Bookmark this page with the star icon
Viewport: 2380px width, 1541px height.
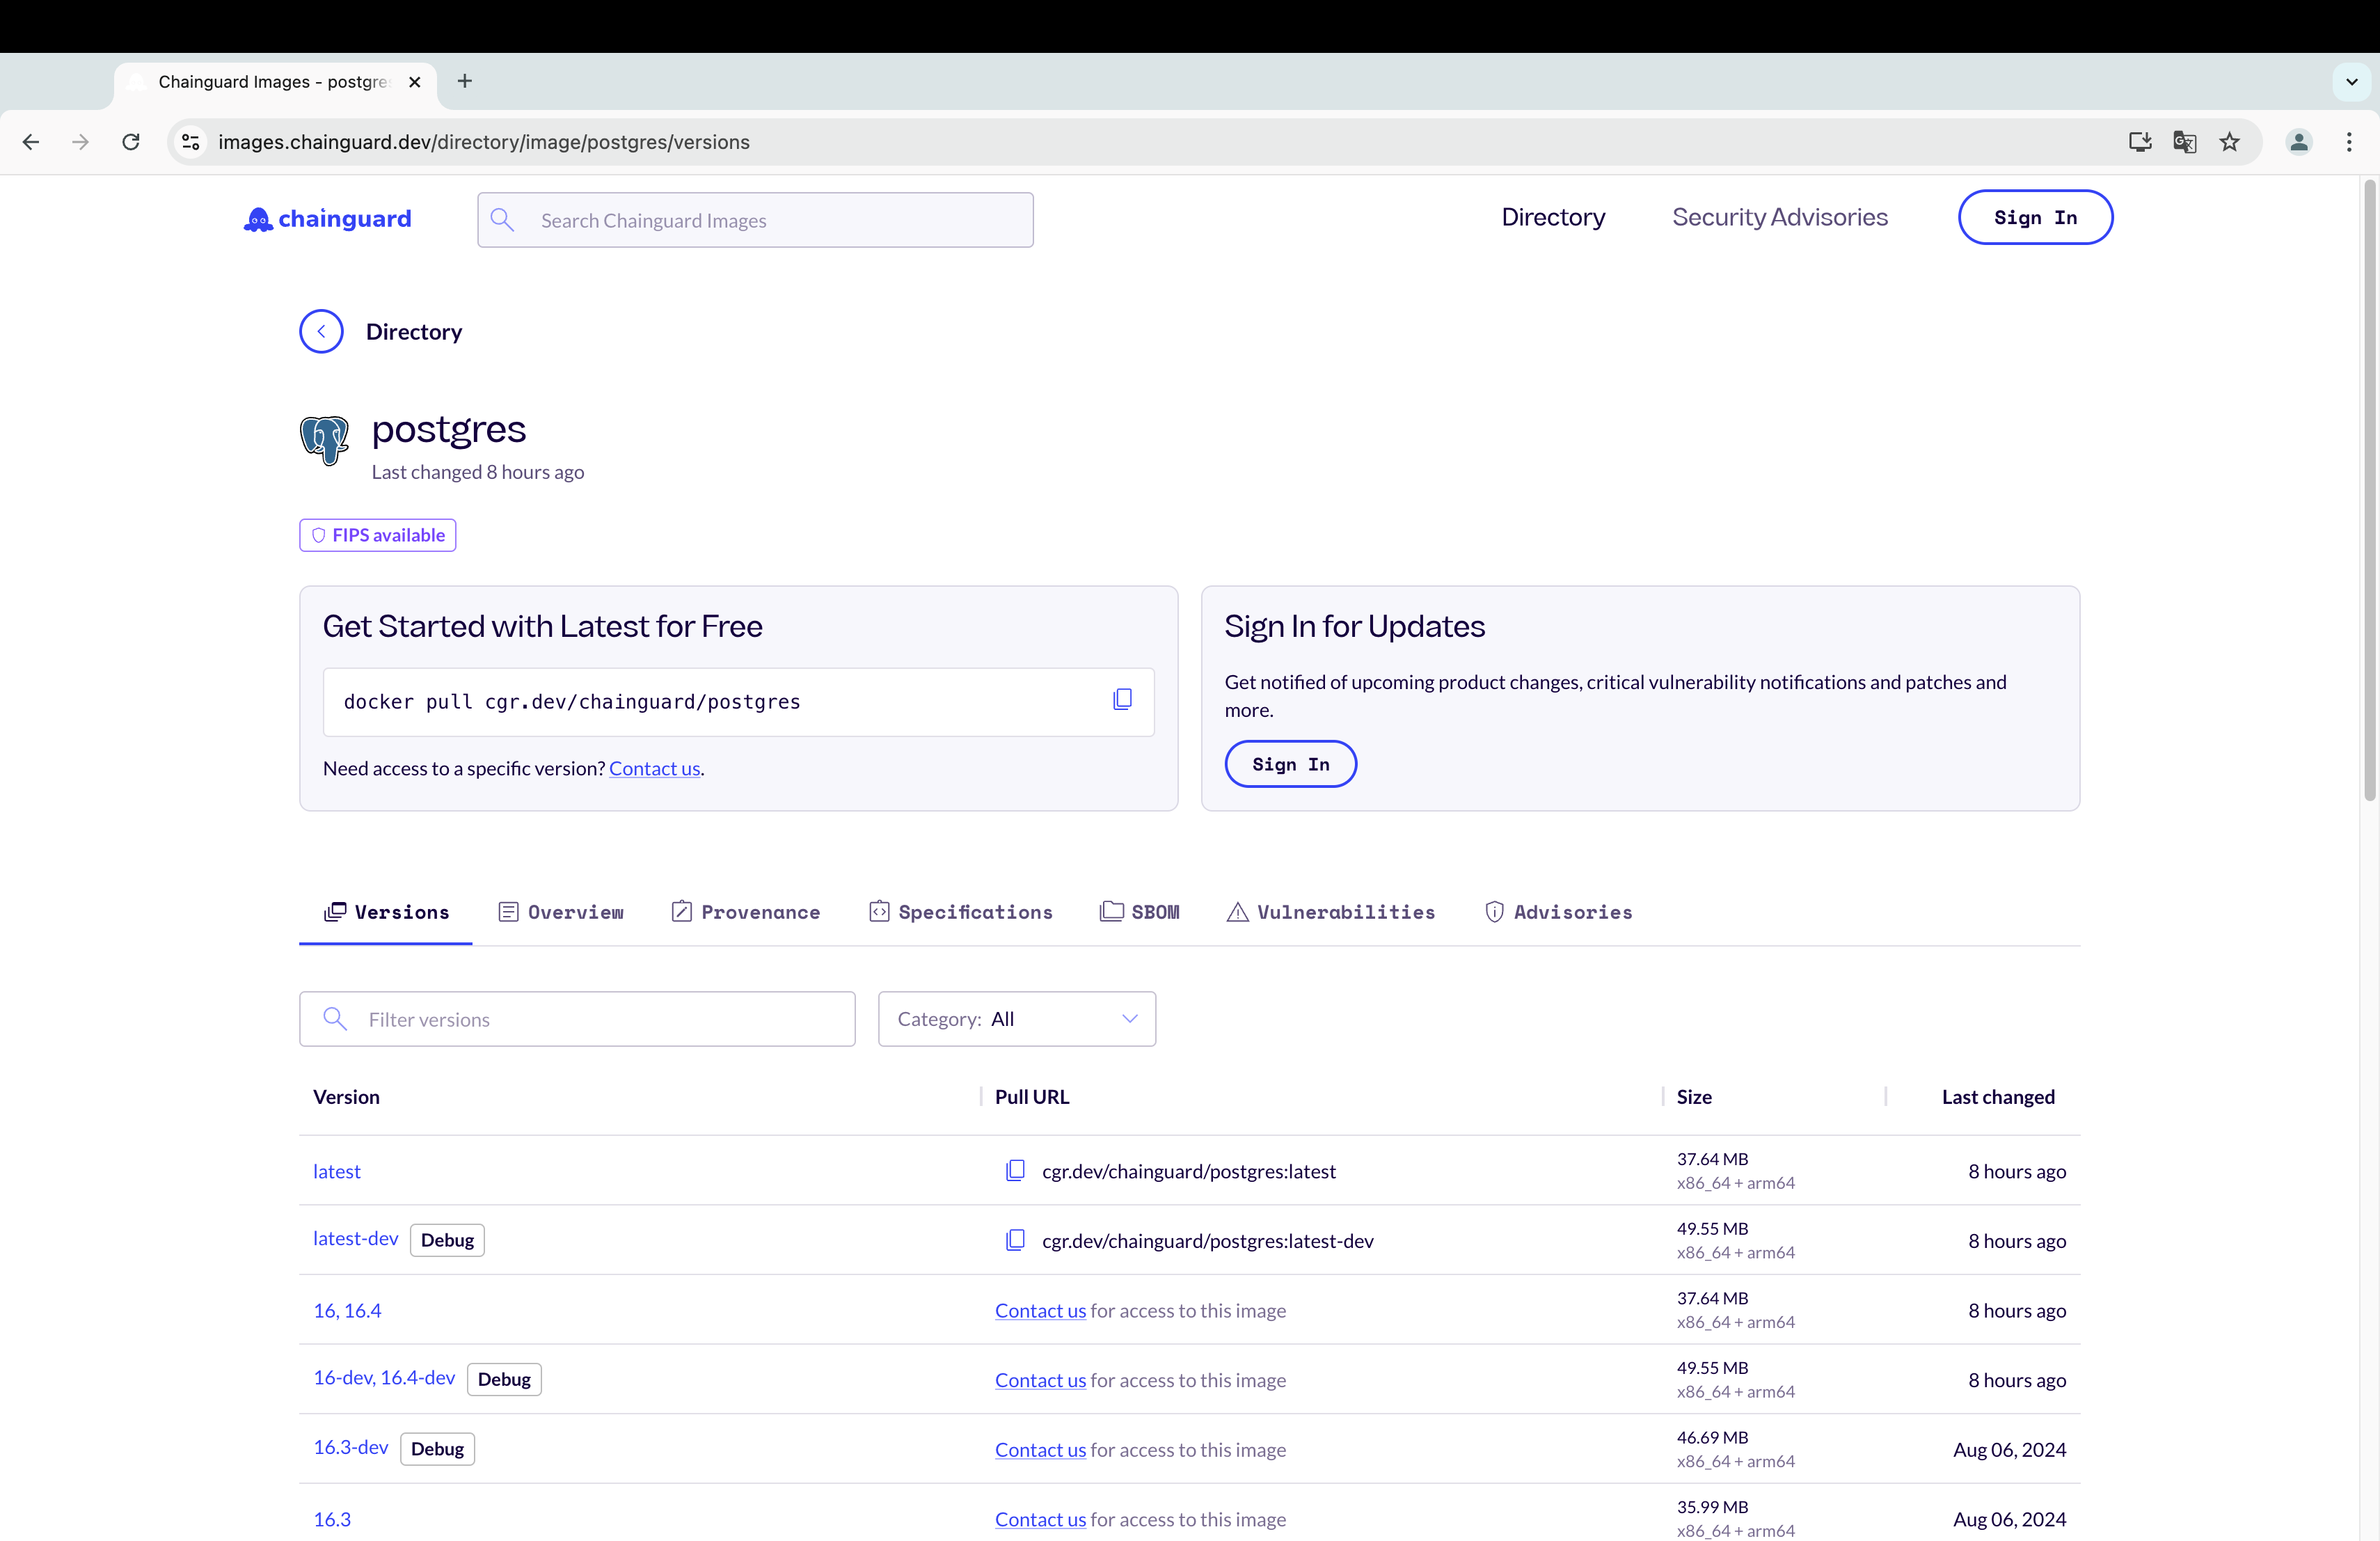tap(2229, 142)
